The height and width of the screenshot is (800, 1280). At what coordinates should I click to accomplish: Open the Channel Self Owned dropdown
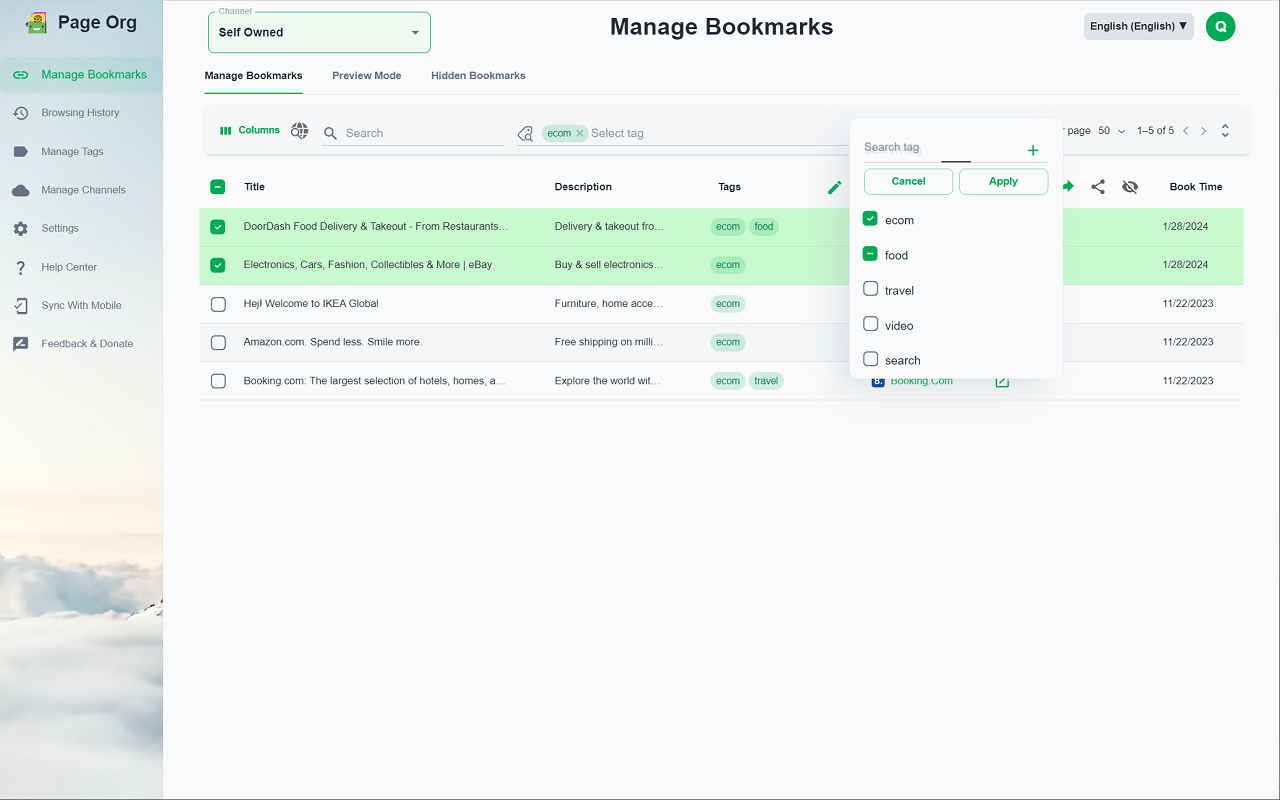click(x=319, y=32)
